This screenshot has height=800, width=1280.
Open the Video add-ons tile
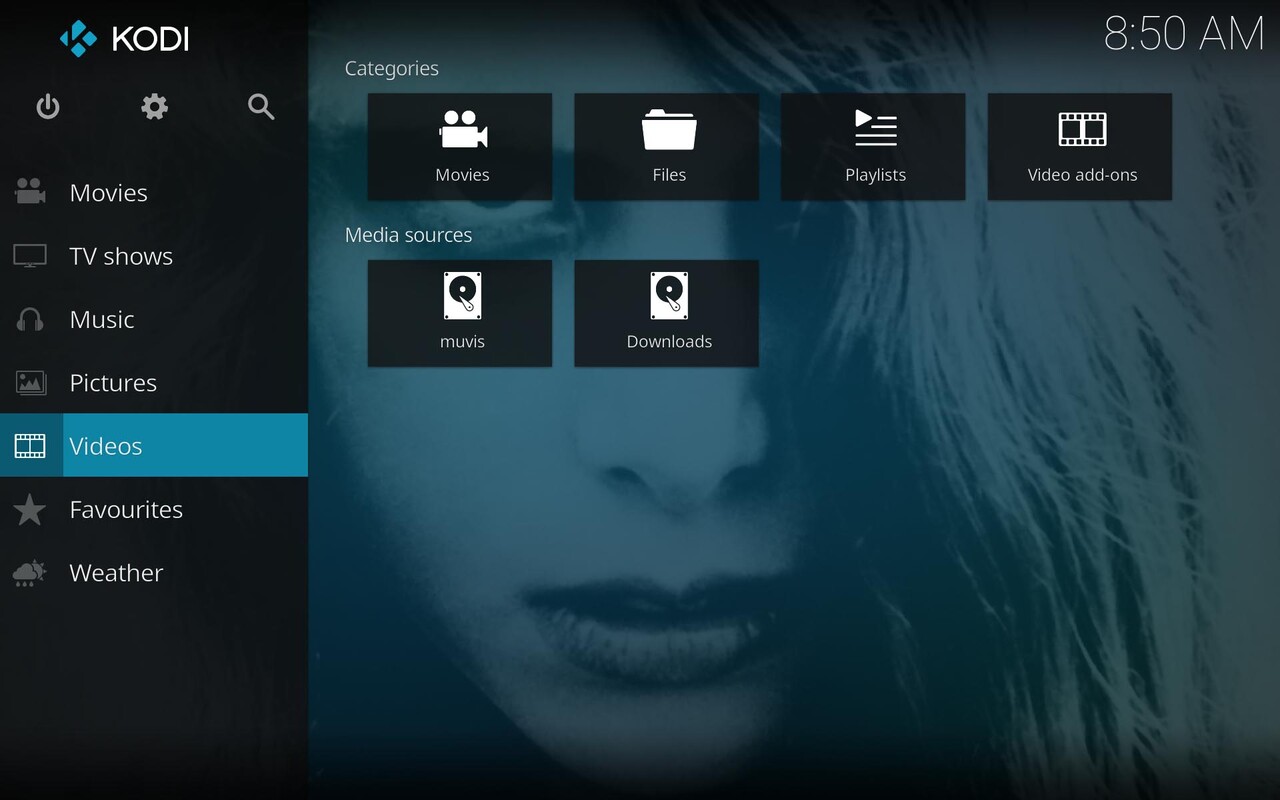[x=1080, y=147]
